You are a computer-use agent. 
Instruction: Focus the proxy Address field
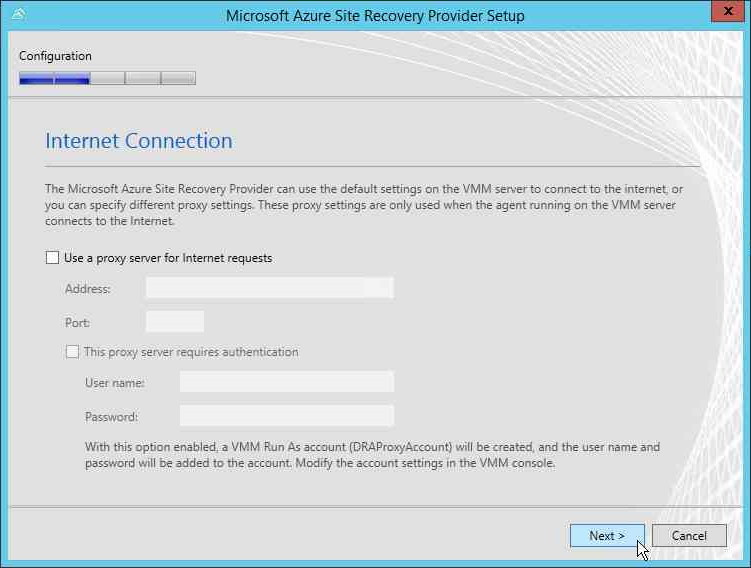tap(270, 288)
